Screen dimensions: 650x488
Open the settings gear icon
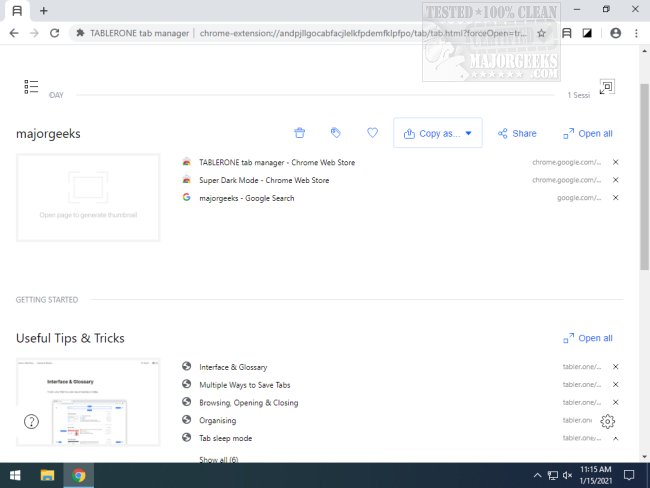(608, 421)
